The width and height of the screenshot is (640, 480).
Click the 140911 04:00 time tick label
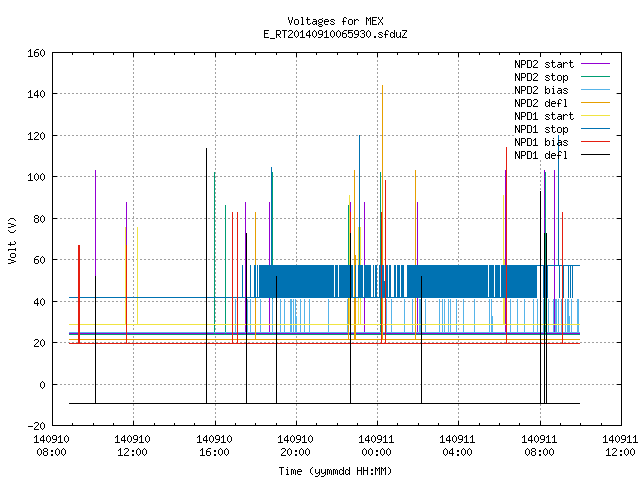[x=458, y=446]
